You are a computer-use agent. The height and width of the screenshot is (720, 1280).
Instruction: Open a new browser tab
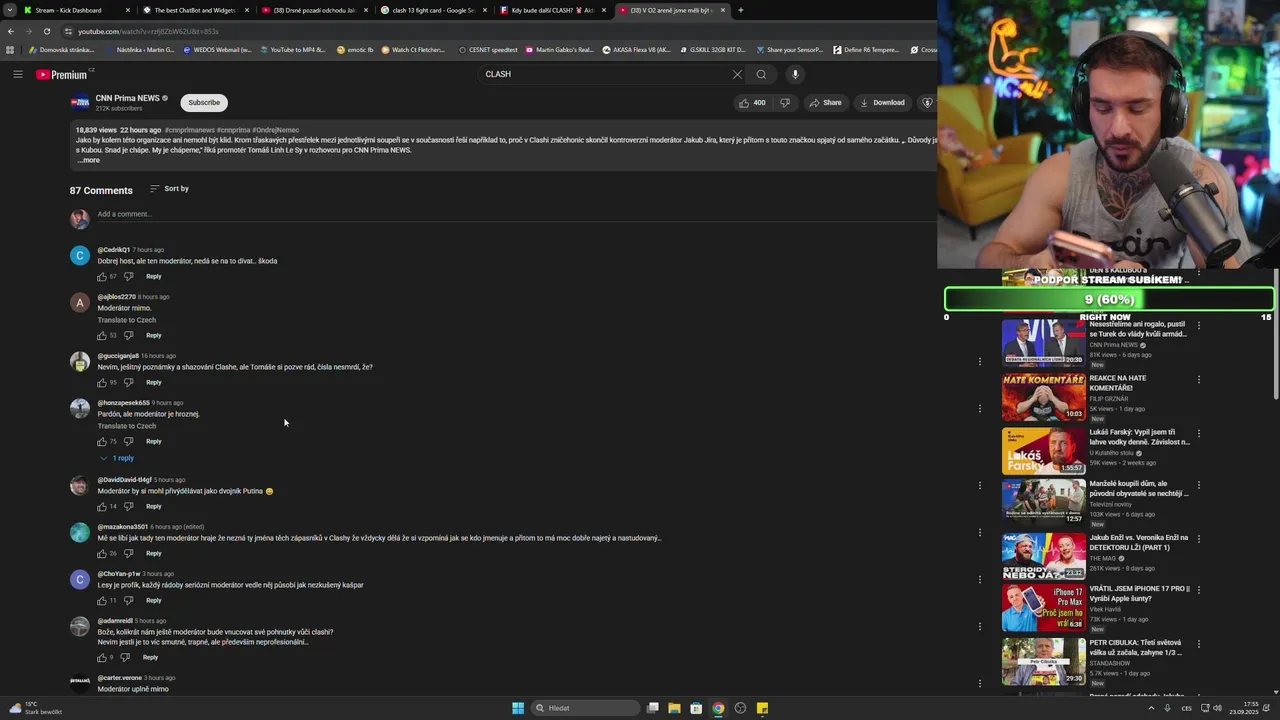(740, 10)
